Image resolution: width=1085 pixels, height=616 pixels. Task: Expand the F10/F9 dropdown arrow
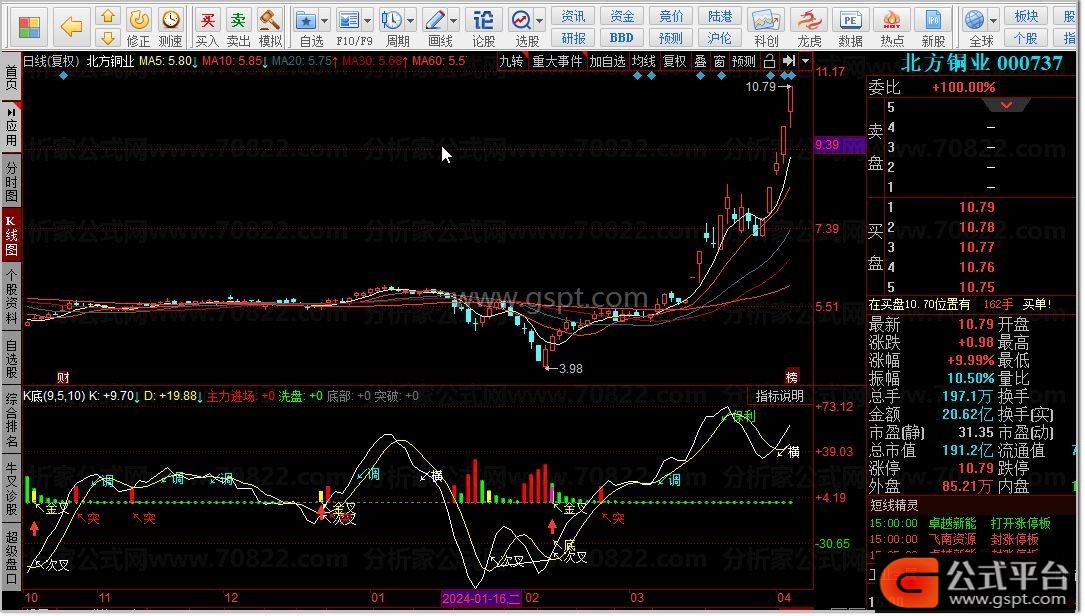coord(367,21)
